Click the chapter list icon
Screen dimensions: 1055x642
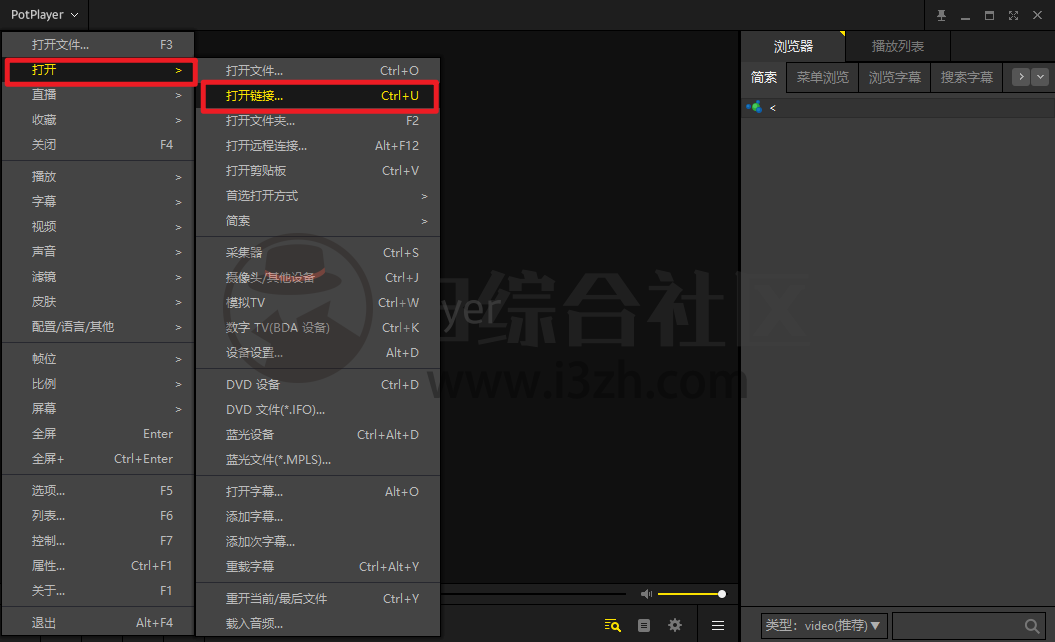point(644,625)
